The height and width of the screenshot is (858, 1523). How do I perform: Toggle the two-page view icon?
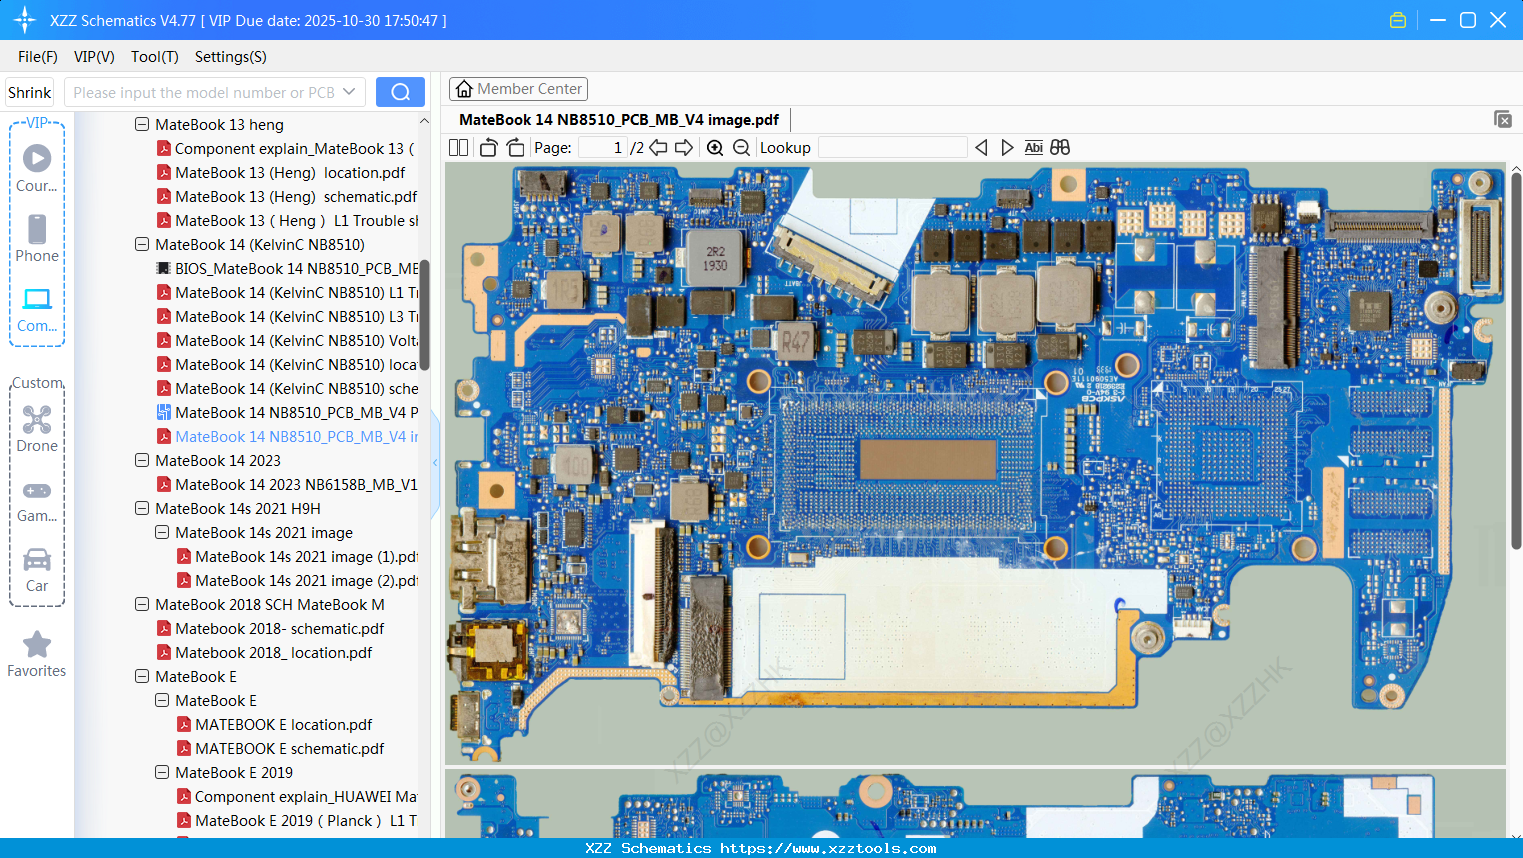[x=459, y=148]
